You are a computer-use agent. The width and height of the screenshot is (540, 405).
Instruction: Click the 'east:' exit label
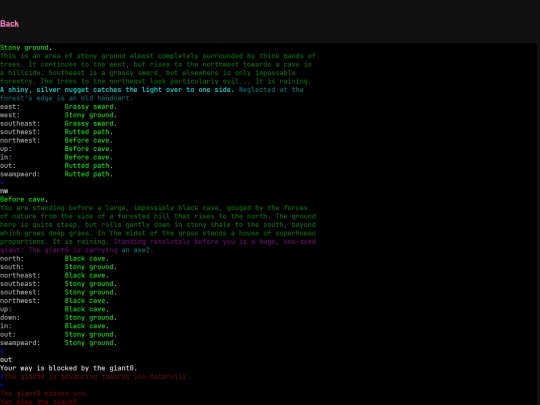pyautogui.click(x=10, y=107)
